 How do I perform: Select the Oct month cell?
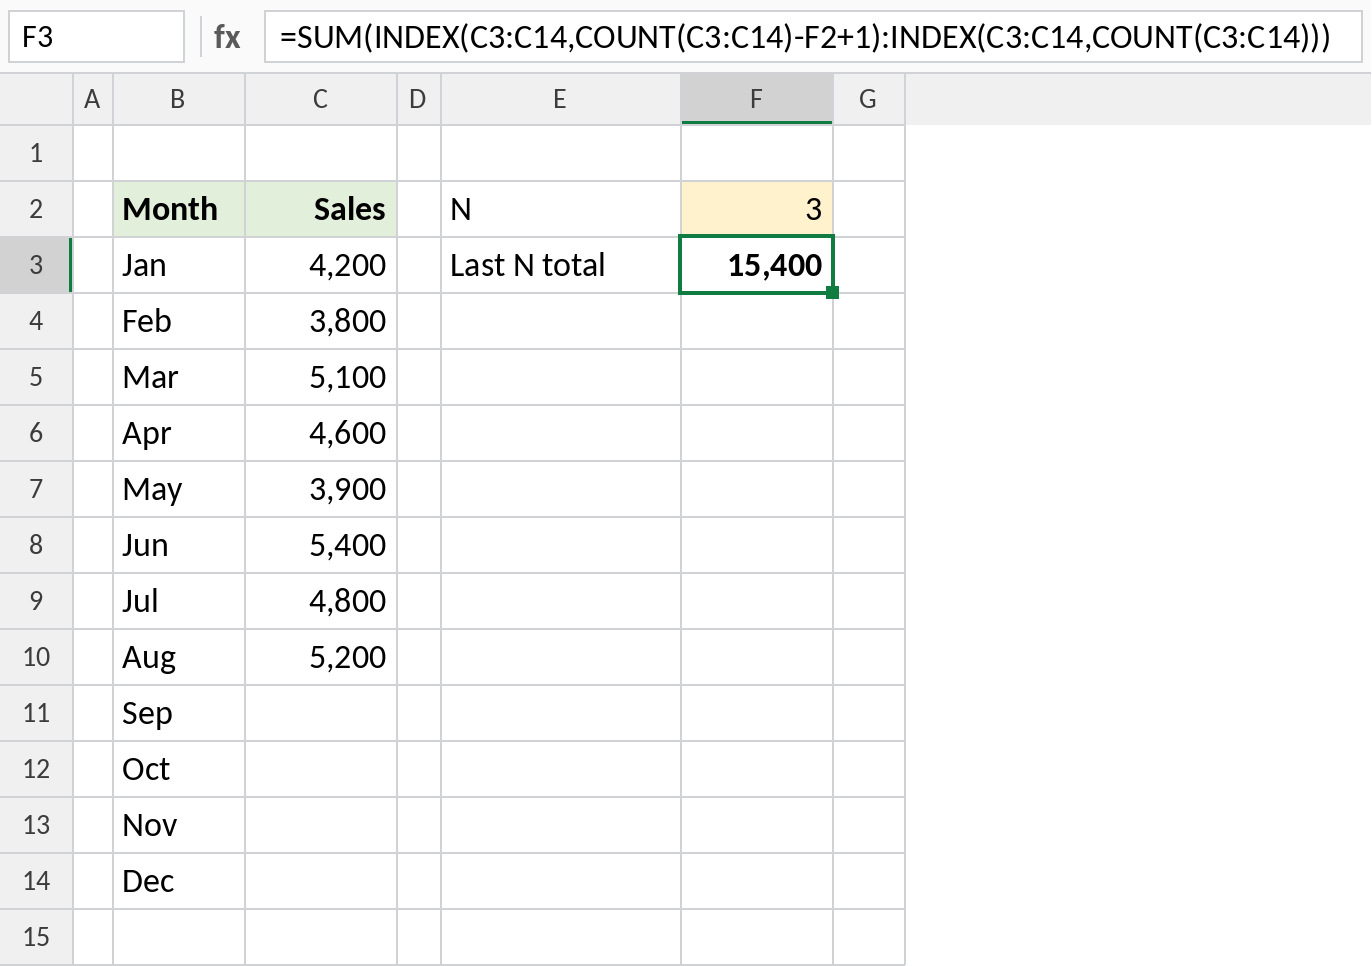[179, 769]
